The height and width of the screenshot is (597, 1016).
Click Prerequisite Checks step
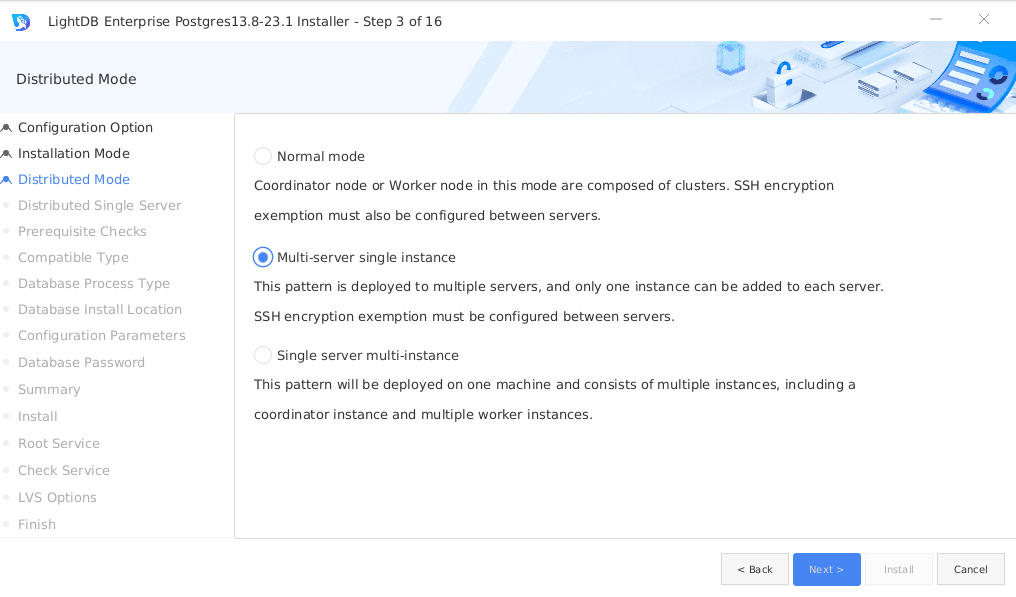coord(82,231)
